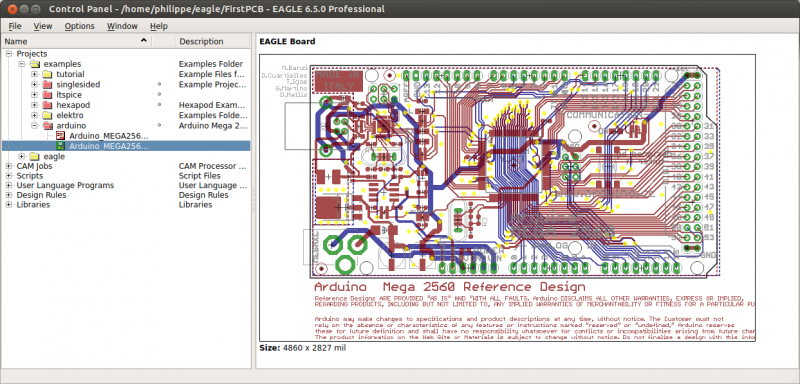Expand the ltspice project node
This screenshot has height=384, width=800.
[35, 94]
